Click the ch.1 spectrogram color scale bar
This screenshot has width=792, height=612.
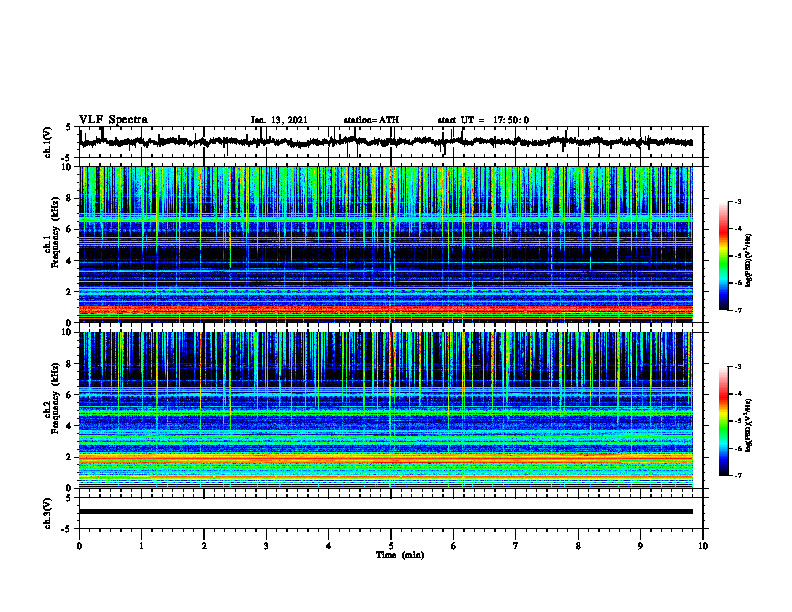[x=724, y=256]
